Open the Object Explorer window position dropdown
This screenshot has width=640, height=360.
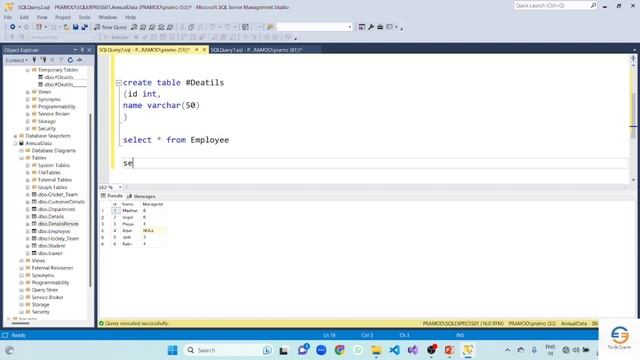75,50
